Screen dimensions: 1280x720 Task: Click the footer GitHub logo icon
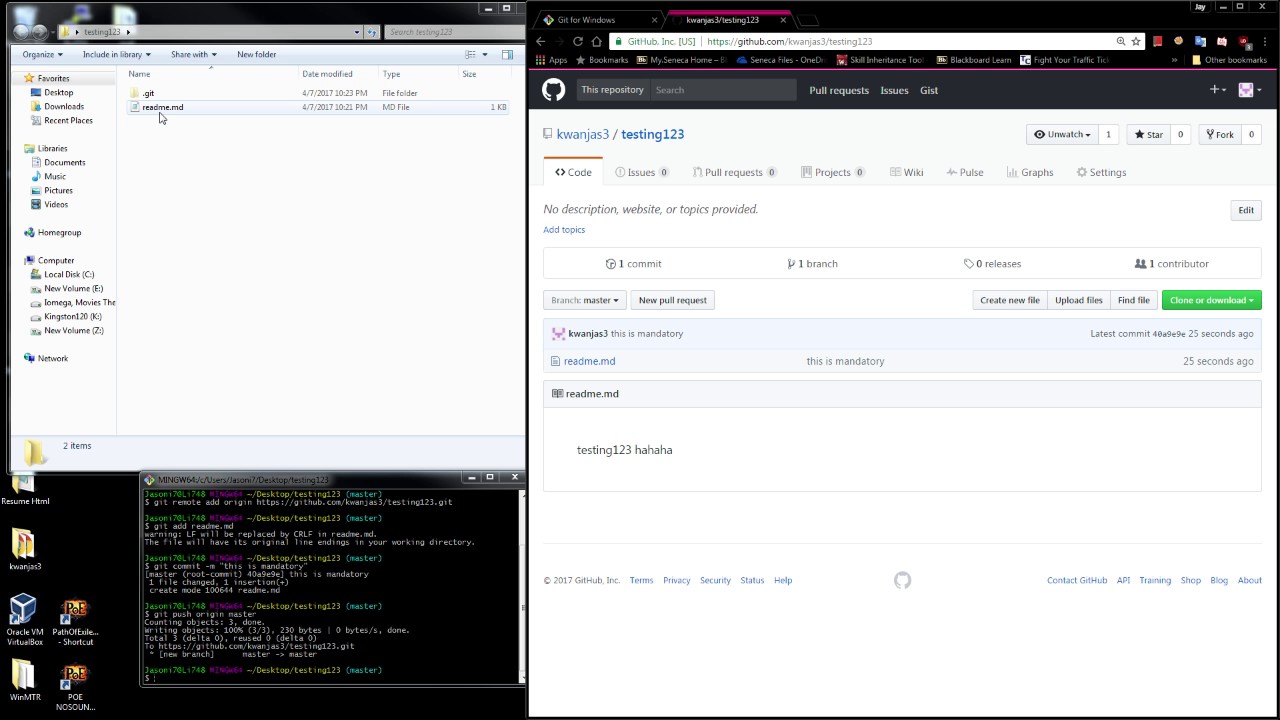(902, 581)
